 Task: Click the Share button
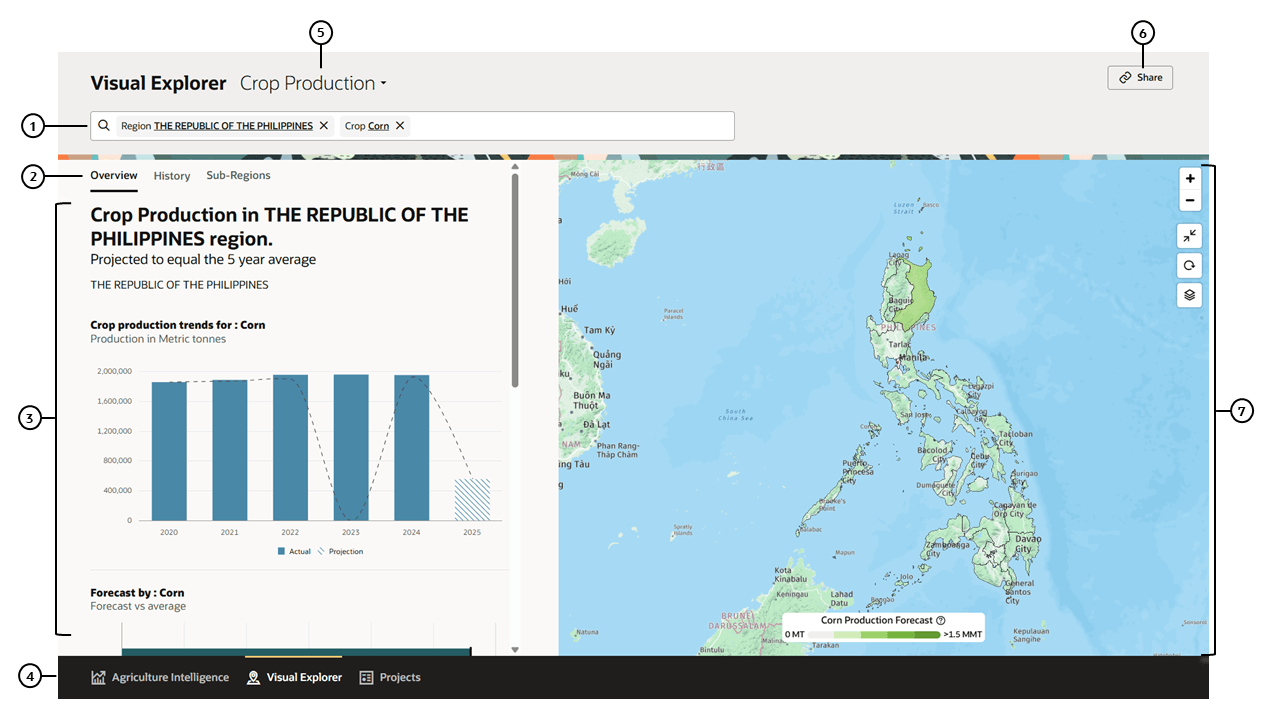tap(1140, 77)
